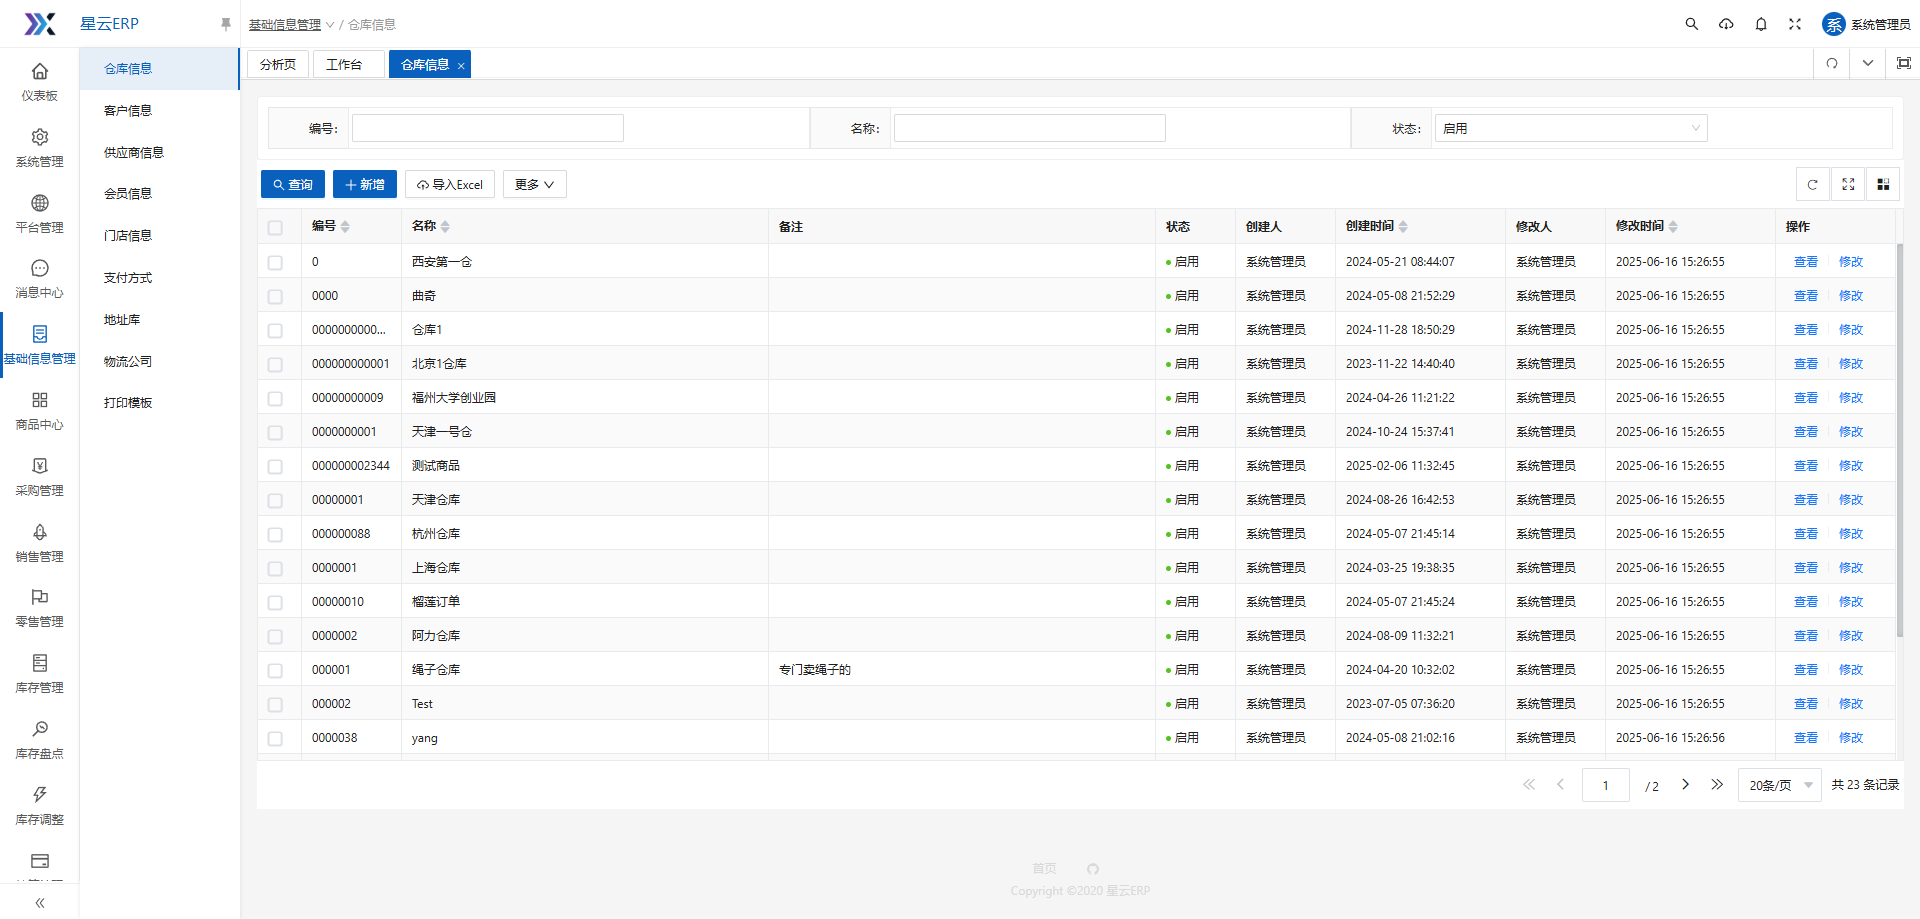Switch to the 工作台 tab

click(344, 65)
